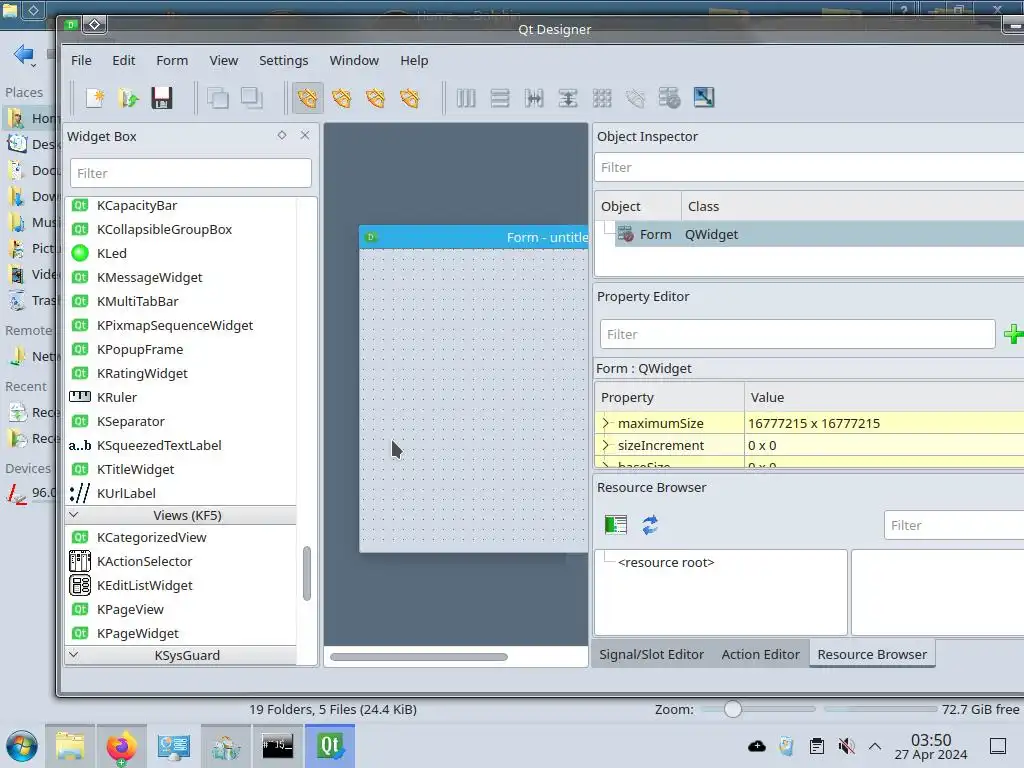1024x768 pixels.
Task: Open the Edit menu
Action: (123, 60)
